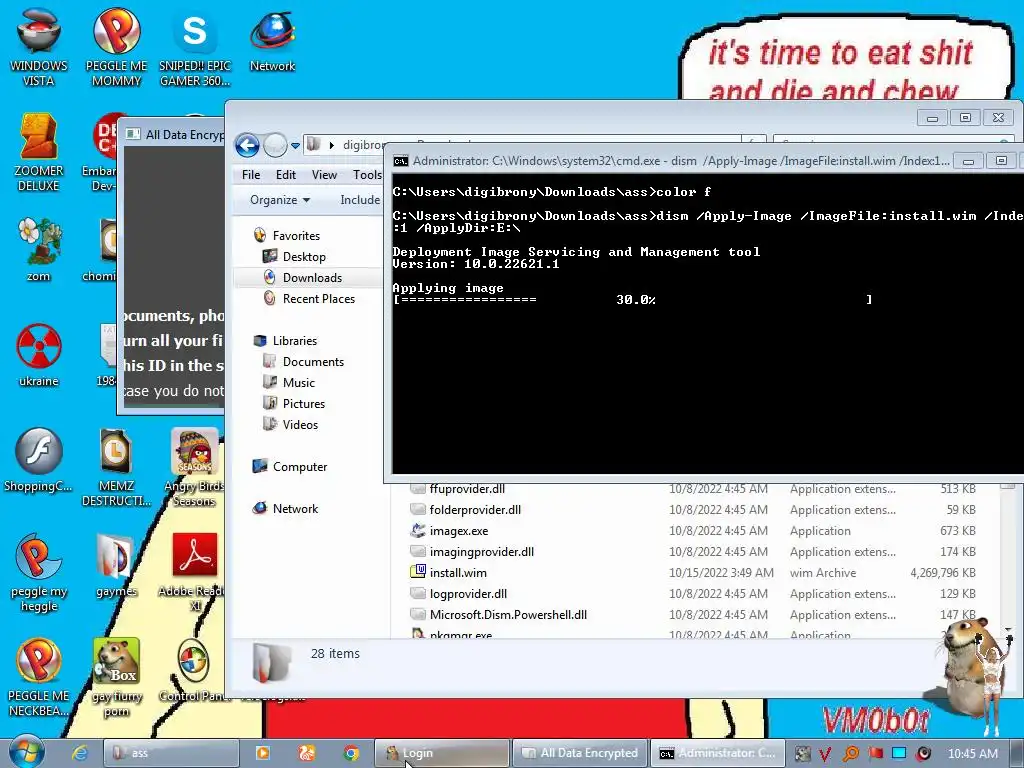Image resolution: width=1024 pixels, height=768 pixels.
Task: Open the Edit menu in Explorer
Action: point(285,174)
